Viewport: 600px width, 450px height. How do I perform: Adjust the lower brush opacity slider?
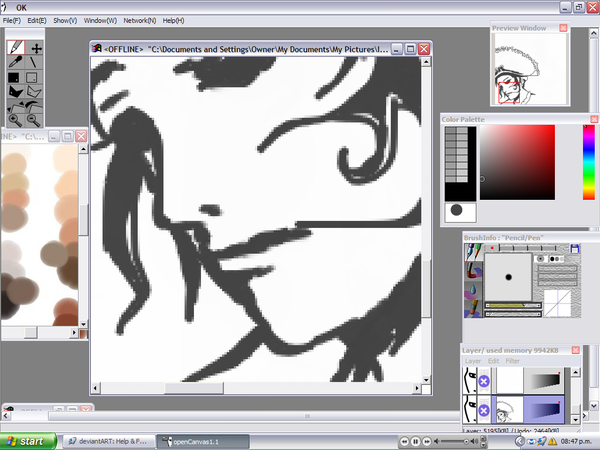point(513,314)
